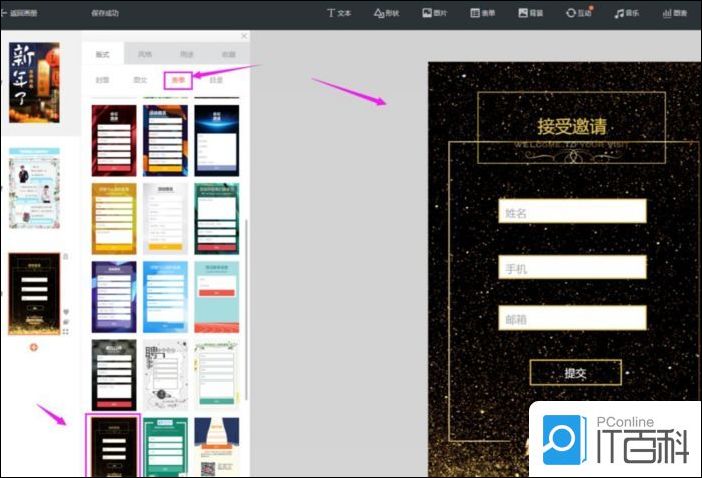Open the 互动 interaction tool
The height and width of the screenshot is (478, 702).
click(579, 13)
